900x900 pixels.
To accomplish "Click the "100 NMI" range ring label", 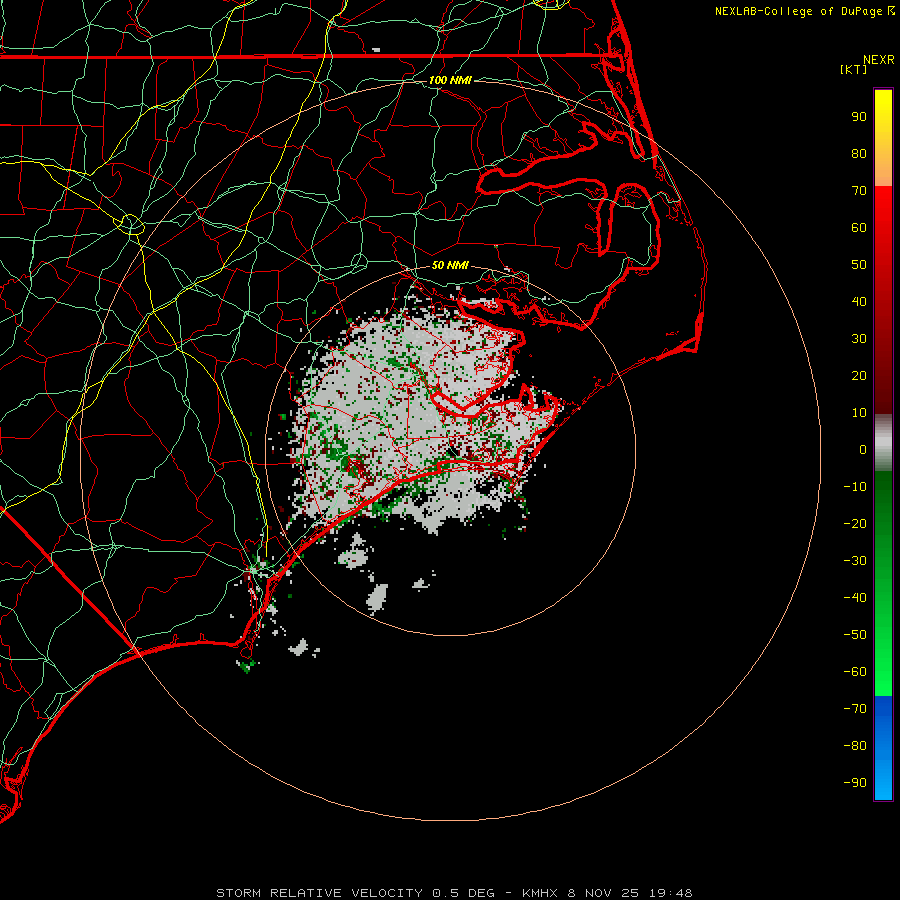I will [450, 80].
